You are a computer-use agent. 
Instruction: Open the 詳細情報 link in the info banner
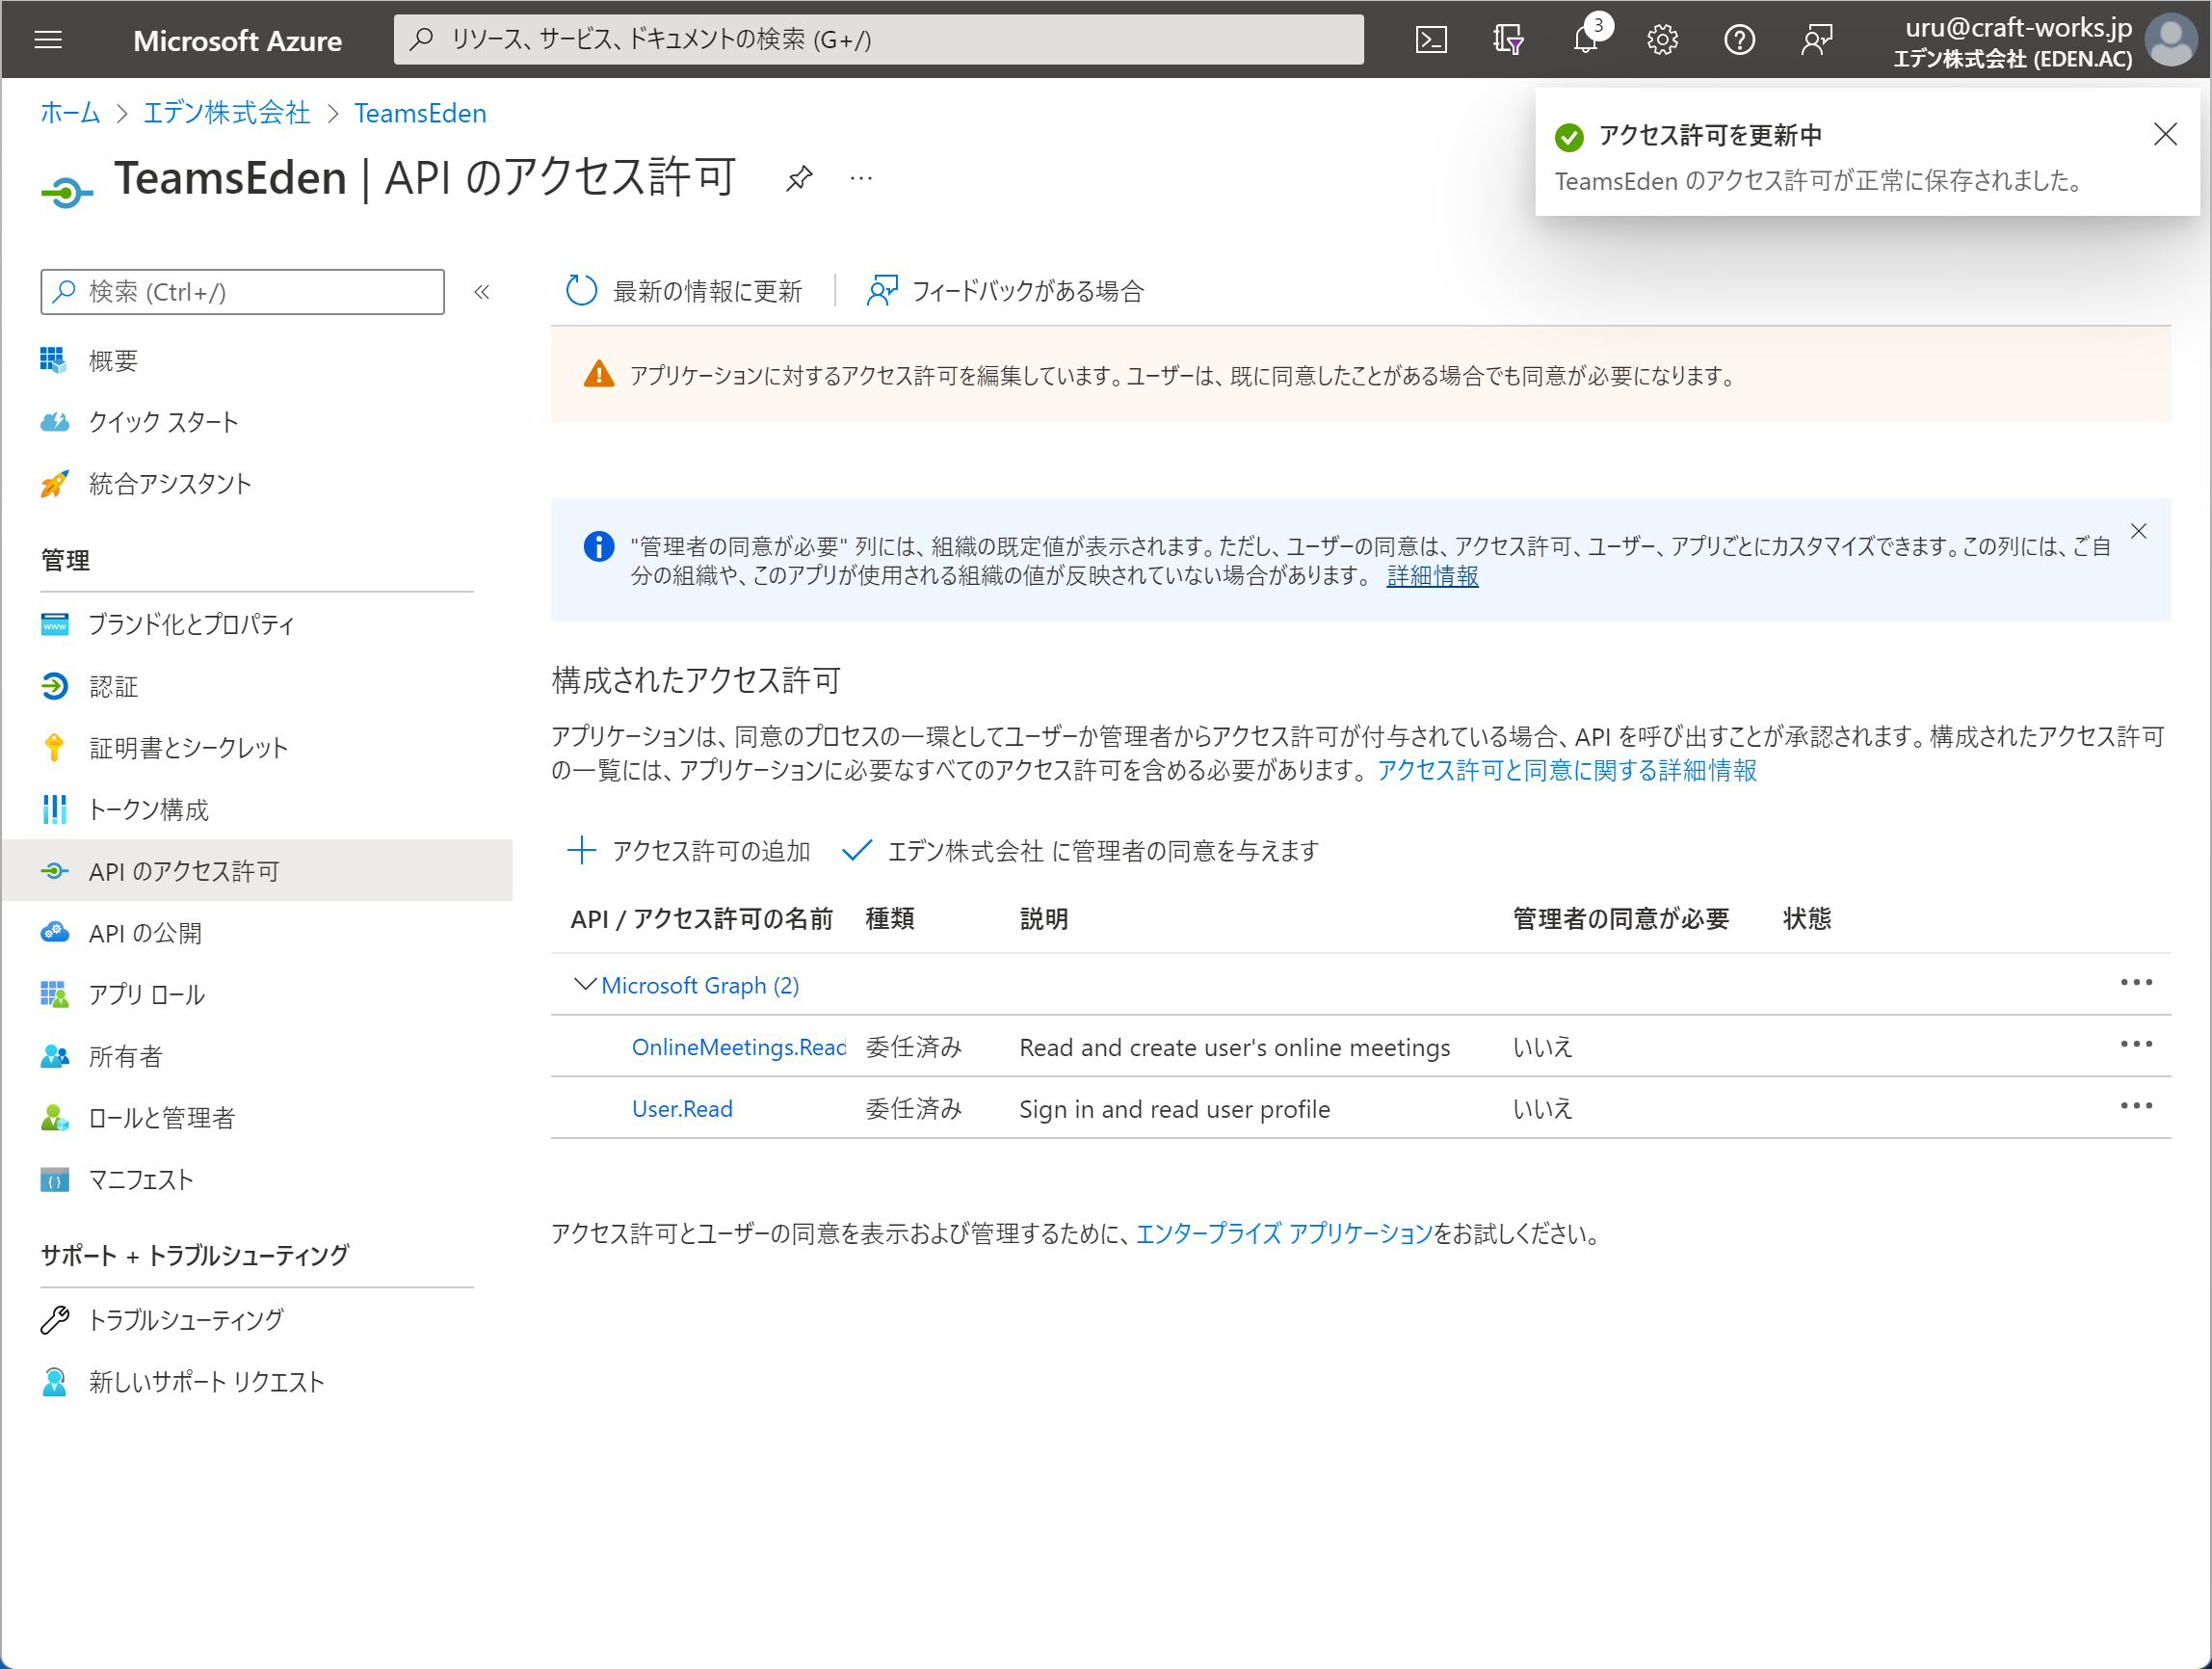click(x=1432, y=576)
